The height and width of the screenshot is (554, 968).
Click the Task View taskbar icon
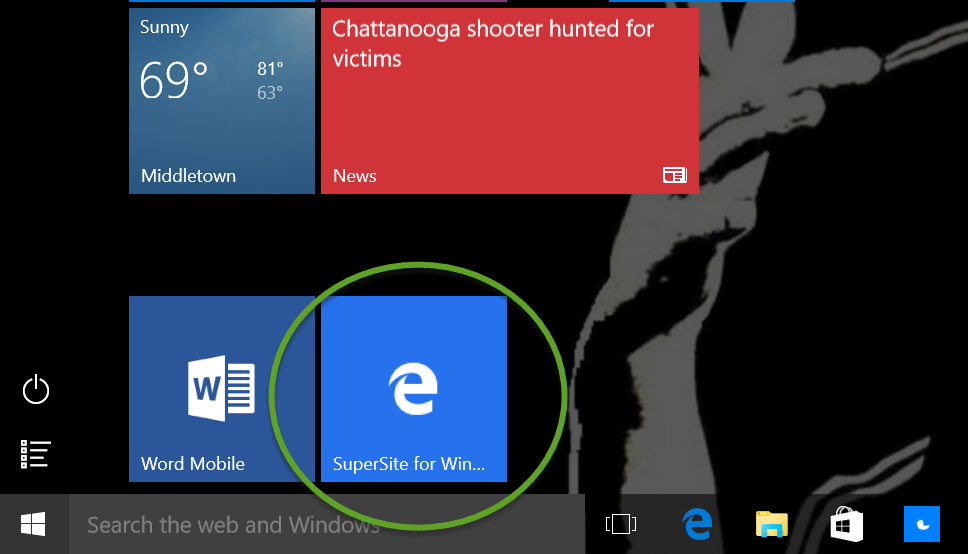tap(620, 524)
